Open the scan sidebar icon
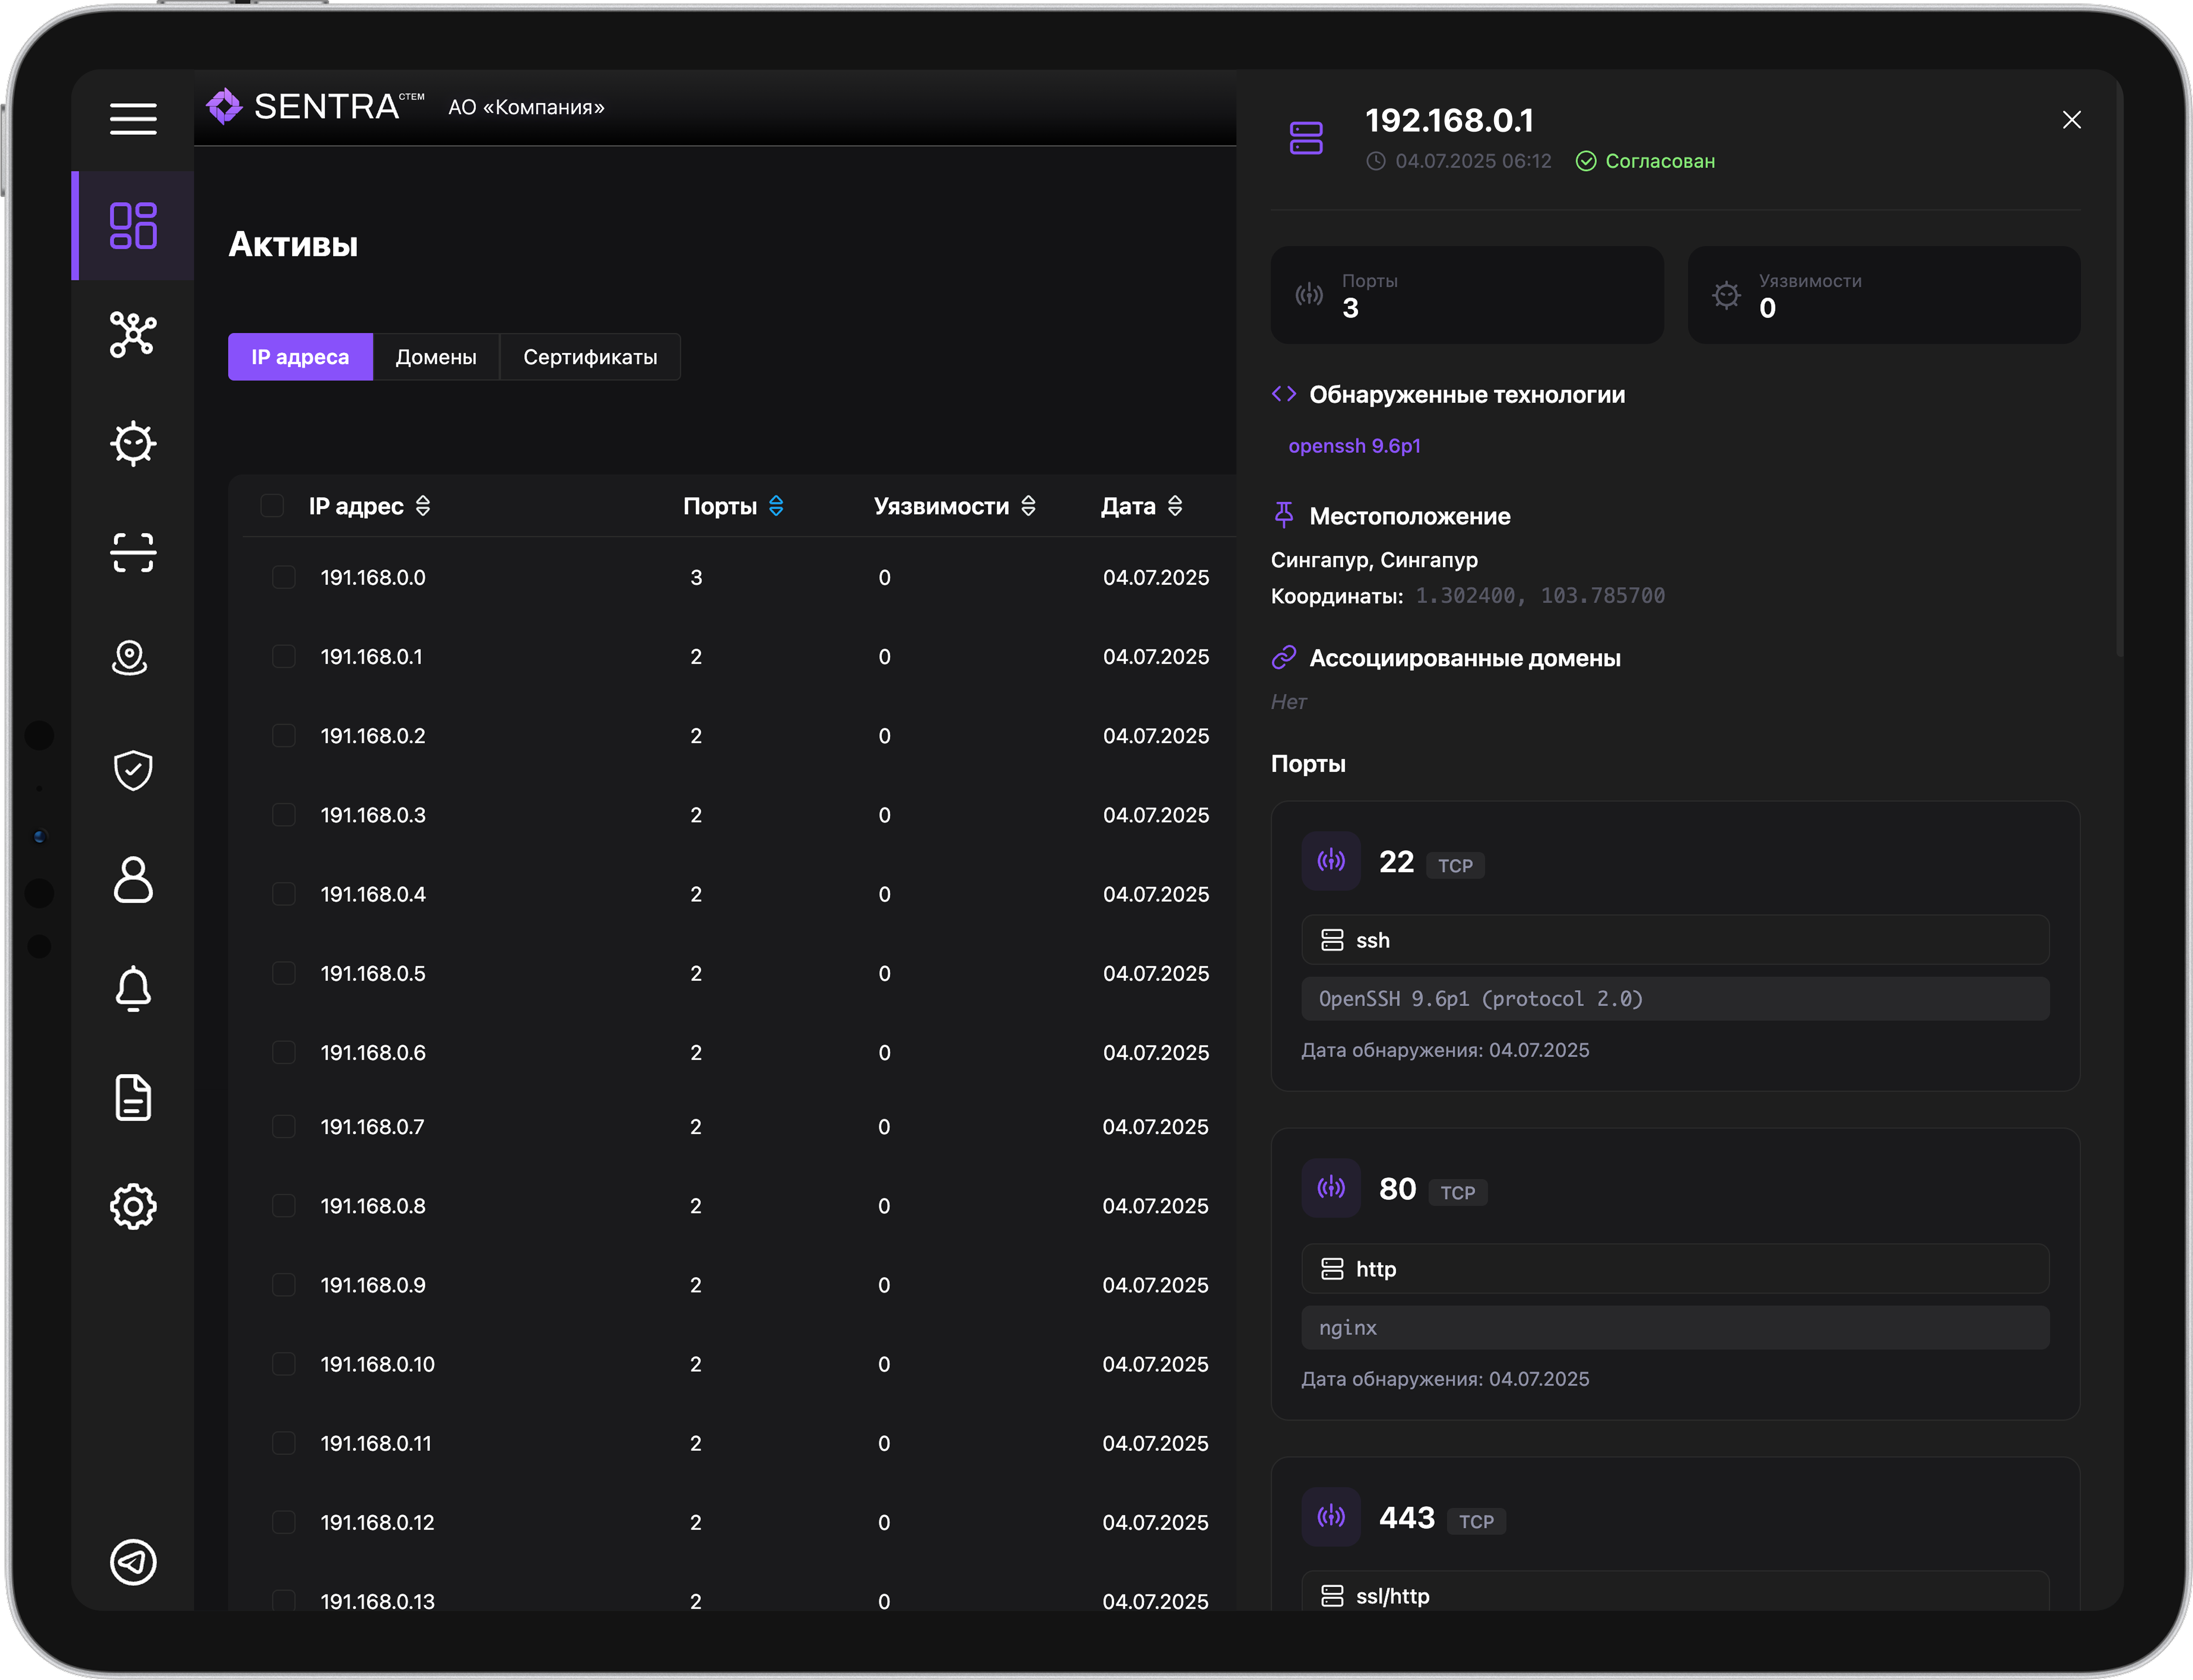Screen dimensions: 2193x1680 tap(133, 552)
